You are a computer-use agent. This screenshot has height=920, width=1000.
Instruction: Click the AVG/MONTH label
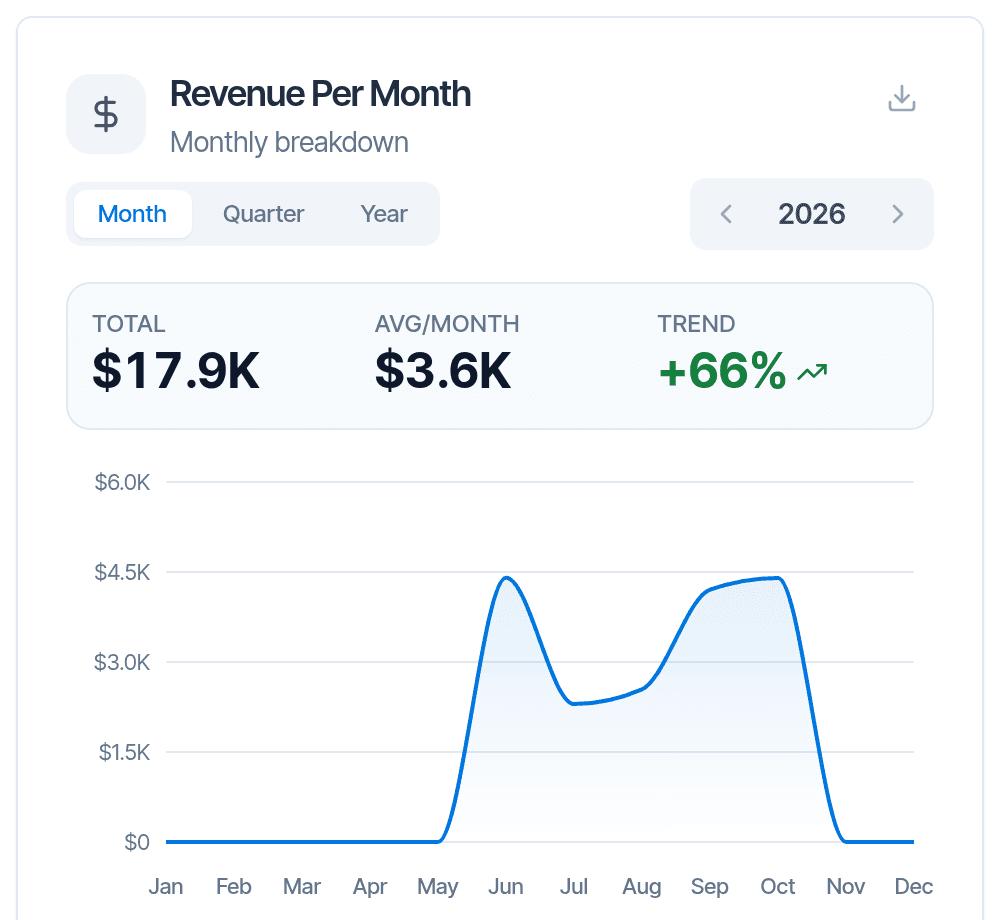(446, 324)
